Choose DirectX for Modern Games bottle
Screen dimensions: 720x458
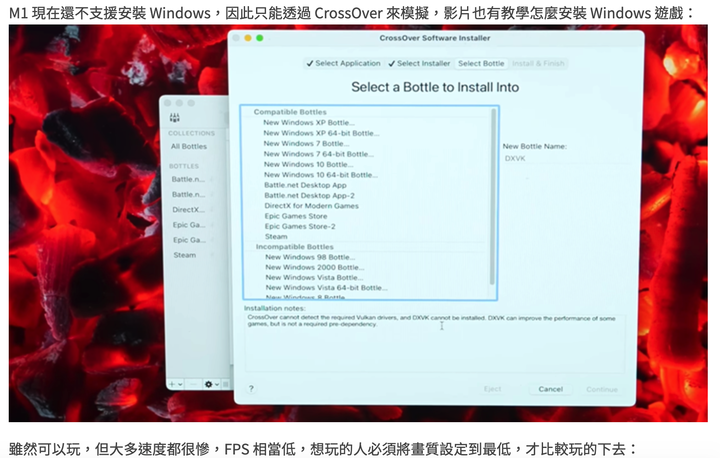tap(311, 206)
